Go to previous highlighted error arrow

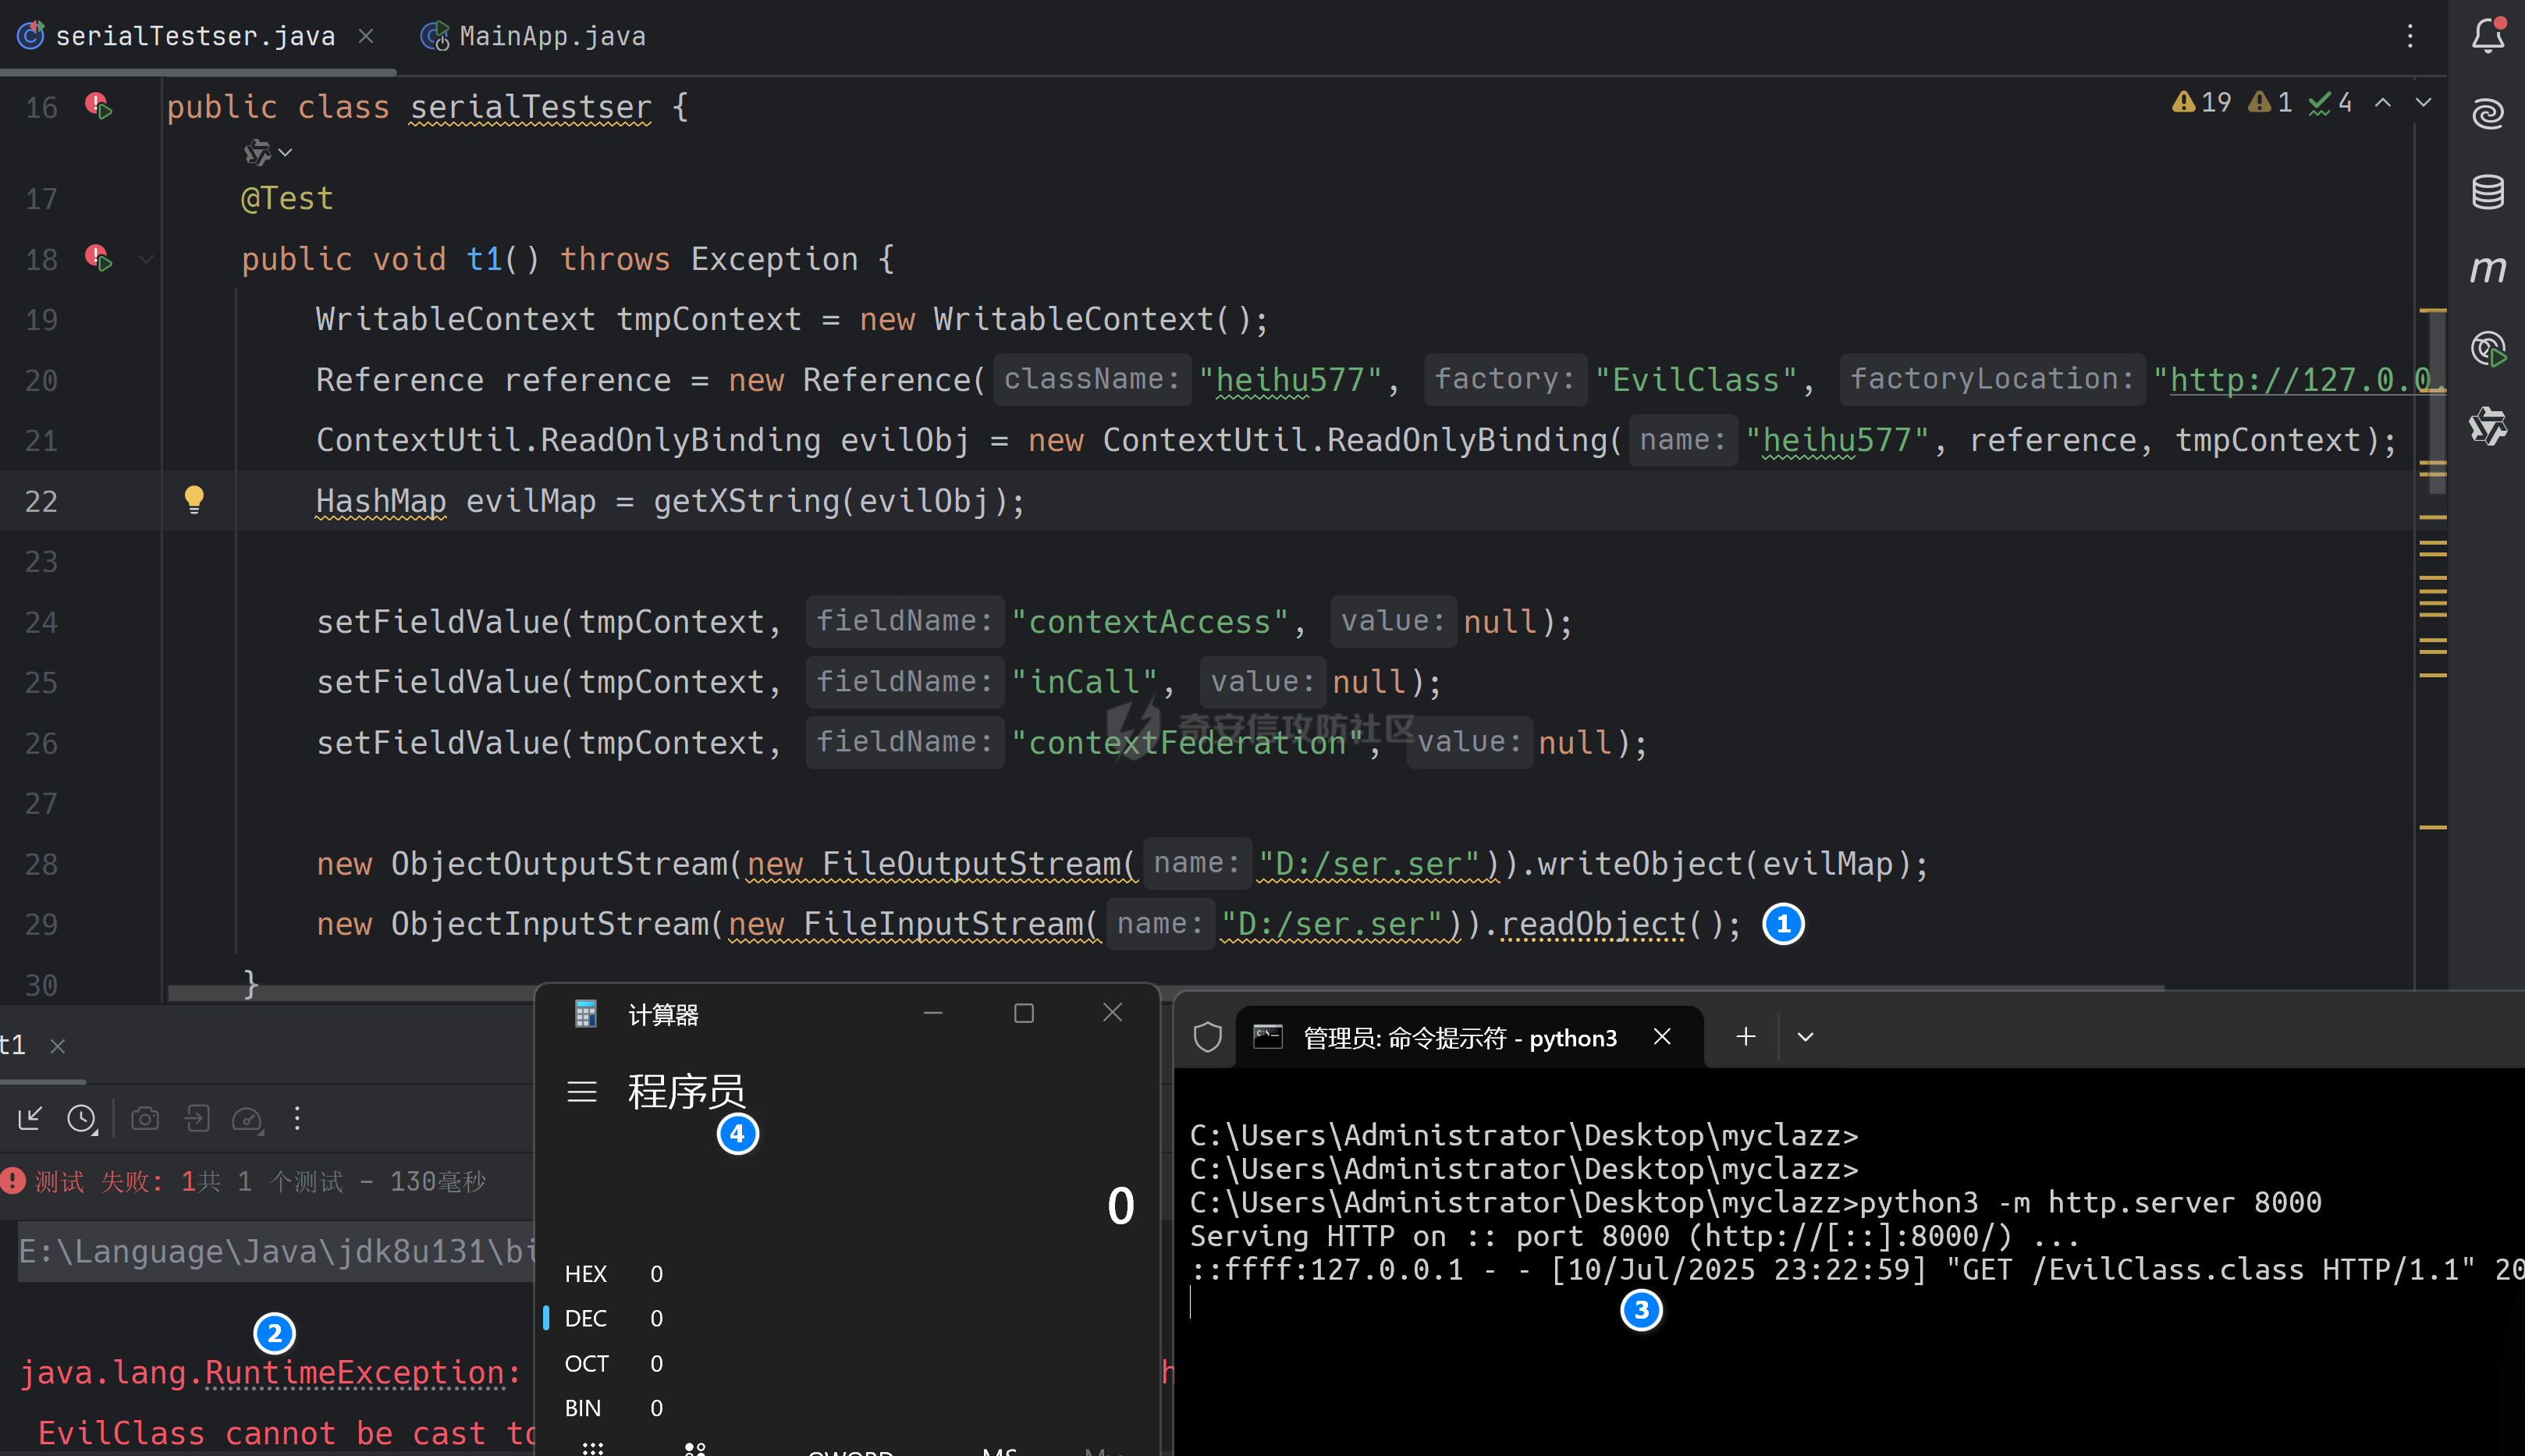[2383, 102]
